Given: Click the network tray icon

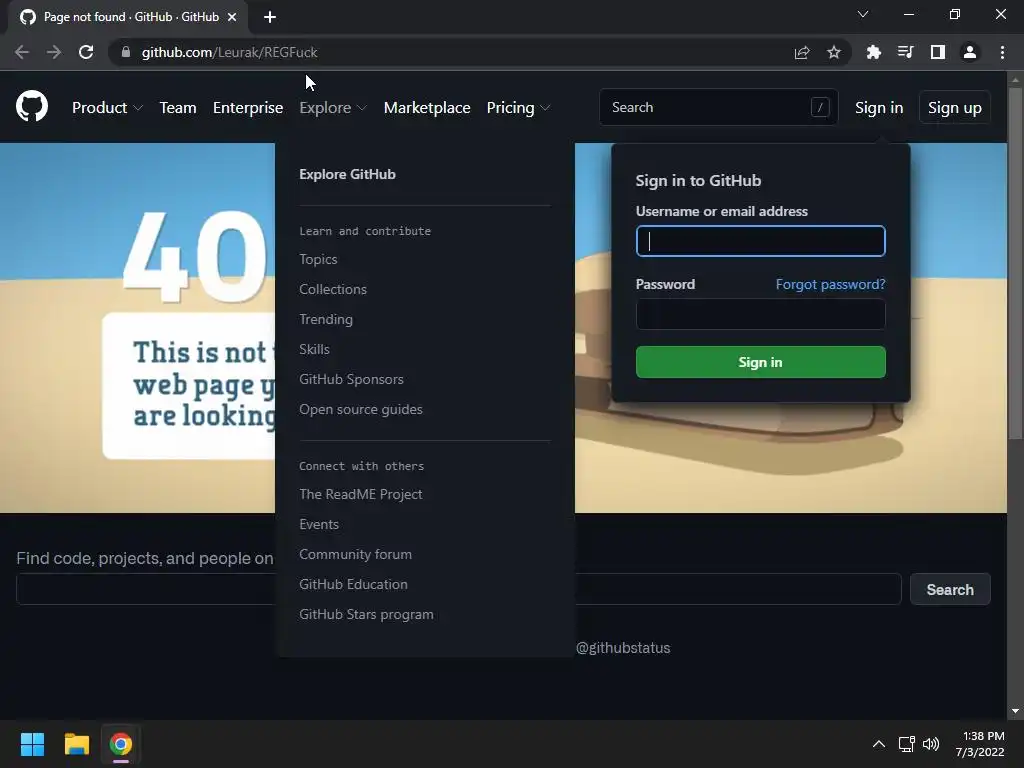Looking at the screenshot, I should pyautogui.click(x=906, y=744).
